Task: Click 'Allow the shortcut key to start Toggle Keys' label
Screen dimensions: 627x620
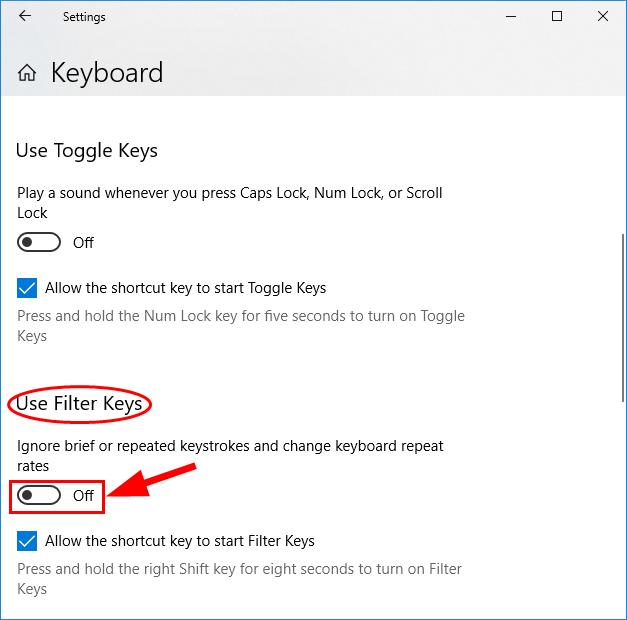Action: [x=186, y=288]
